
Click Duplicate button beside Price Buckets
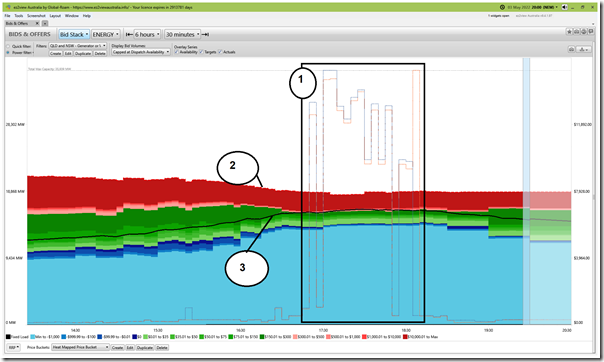(145, 347)
